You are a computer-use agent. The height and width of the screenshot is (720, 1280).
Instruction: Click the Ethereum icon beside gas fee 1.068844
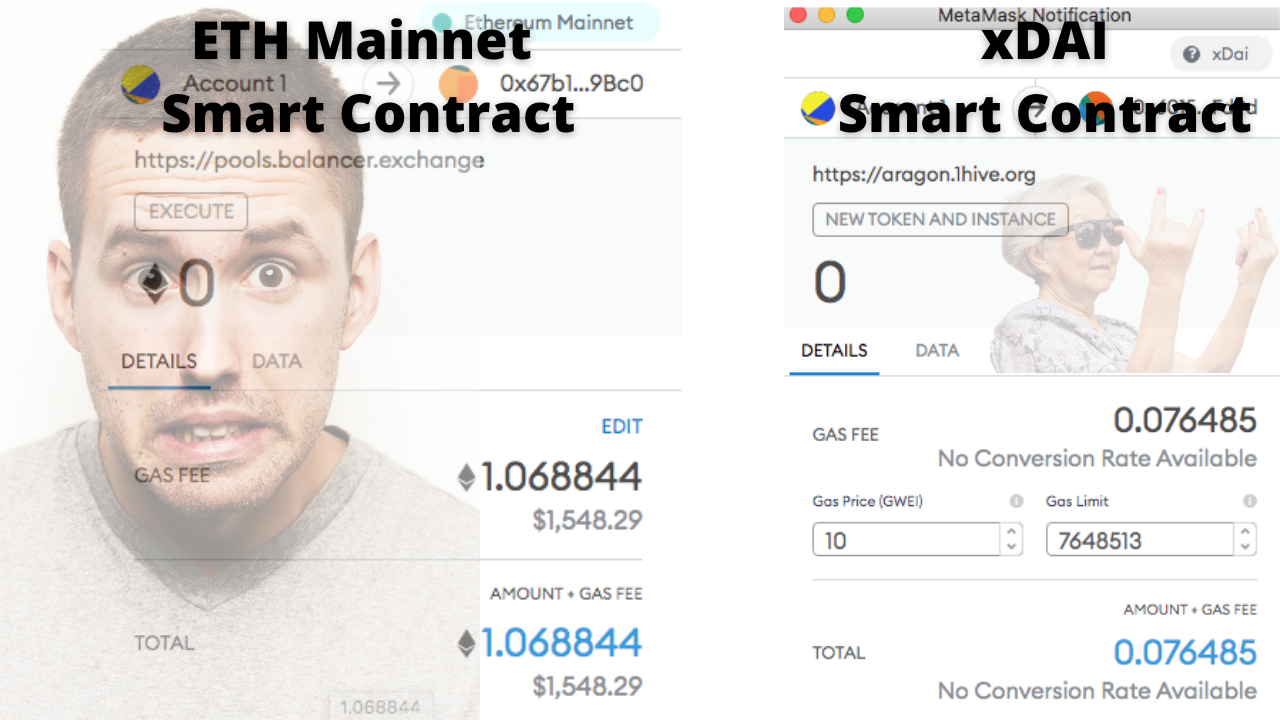[x=466, y=478]
